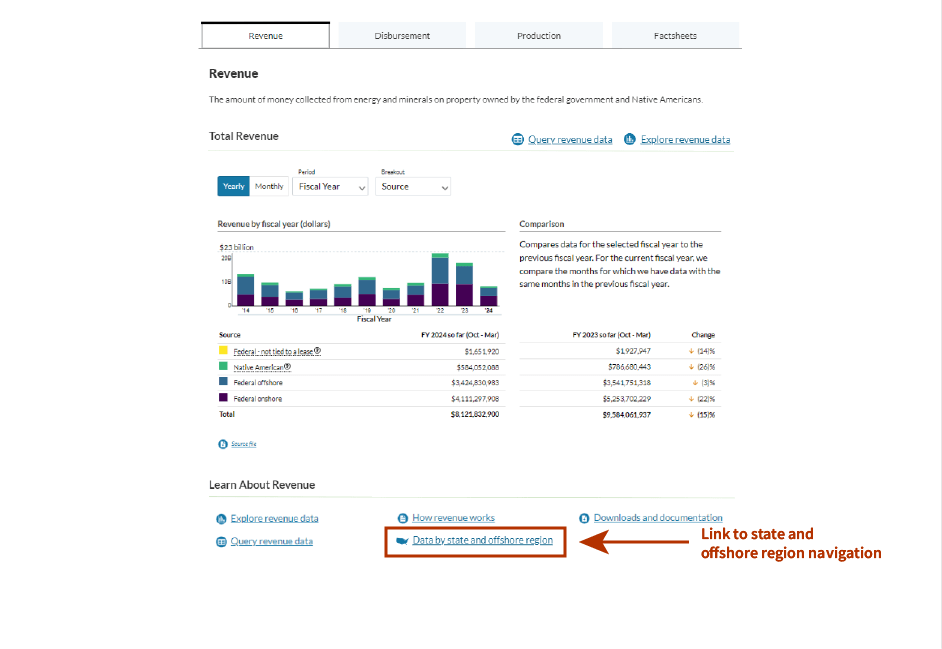Open the How revenue works link

coord(453,518)
